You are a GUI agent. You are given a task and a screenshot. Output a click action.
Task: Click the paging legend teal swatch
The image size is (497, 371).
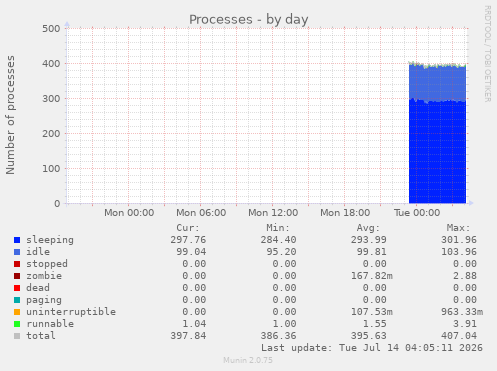pyautogui.click(x=17, y=300)
